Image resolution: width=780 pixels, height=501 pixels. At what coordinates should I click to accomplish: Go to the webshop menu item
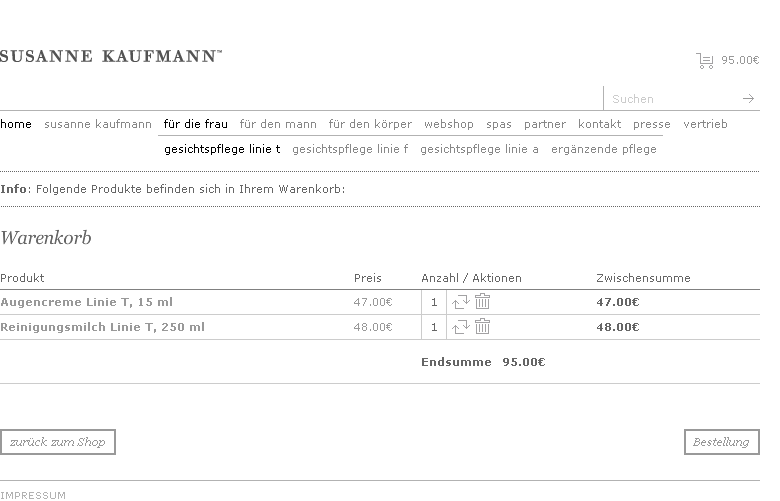click(449, 124)
